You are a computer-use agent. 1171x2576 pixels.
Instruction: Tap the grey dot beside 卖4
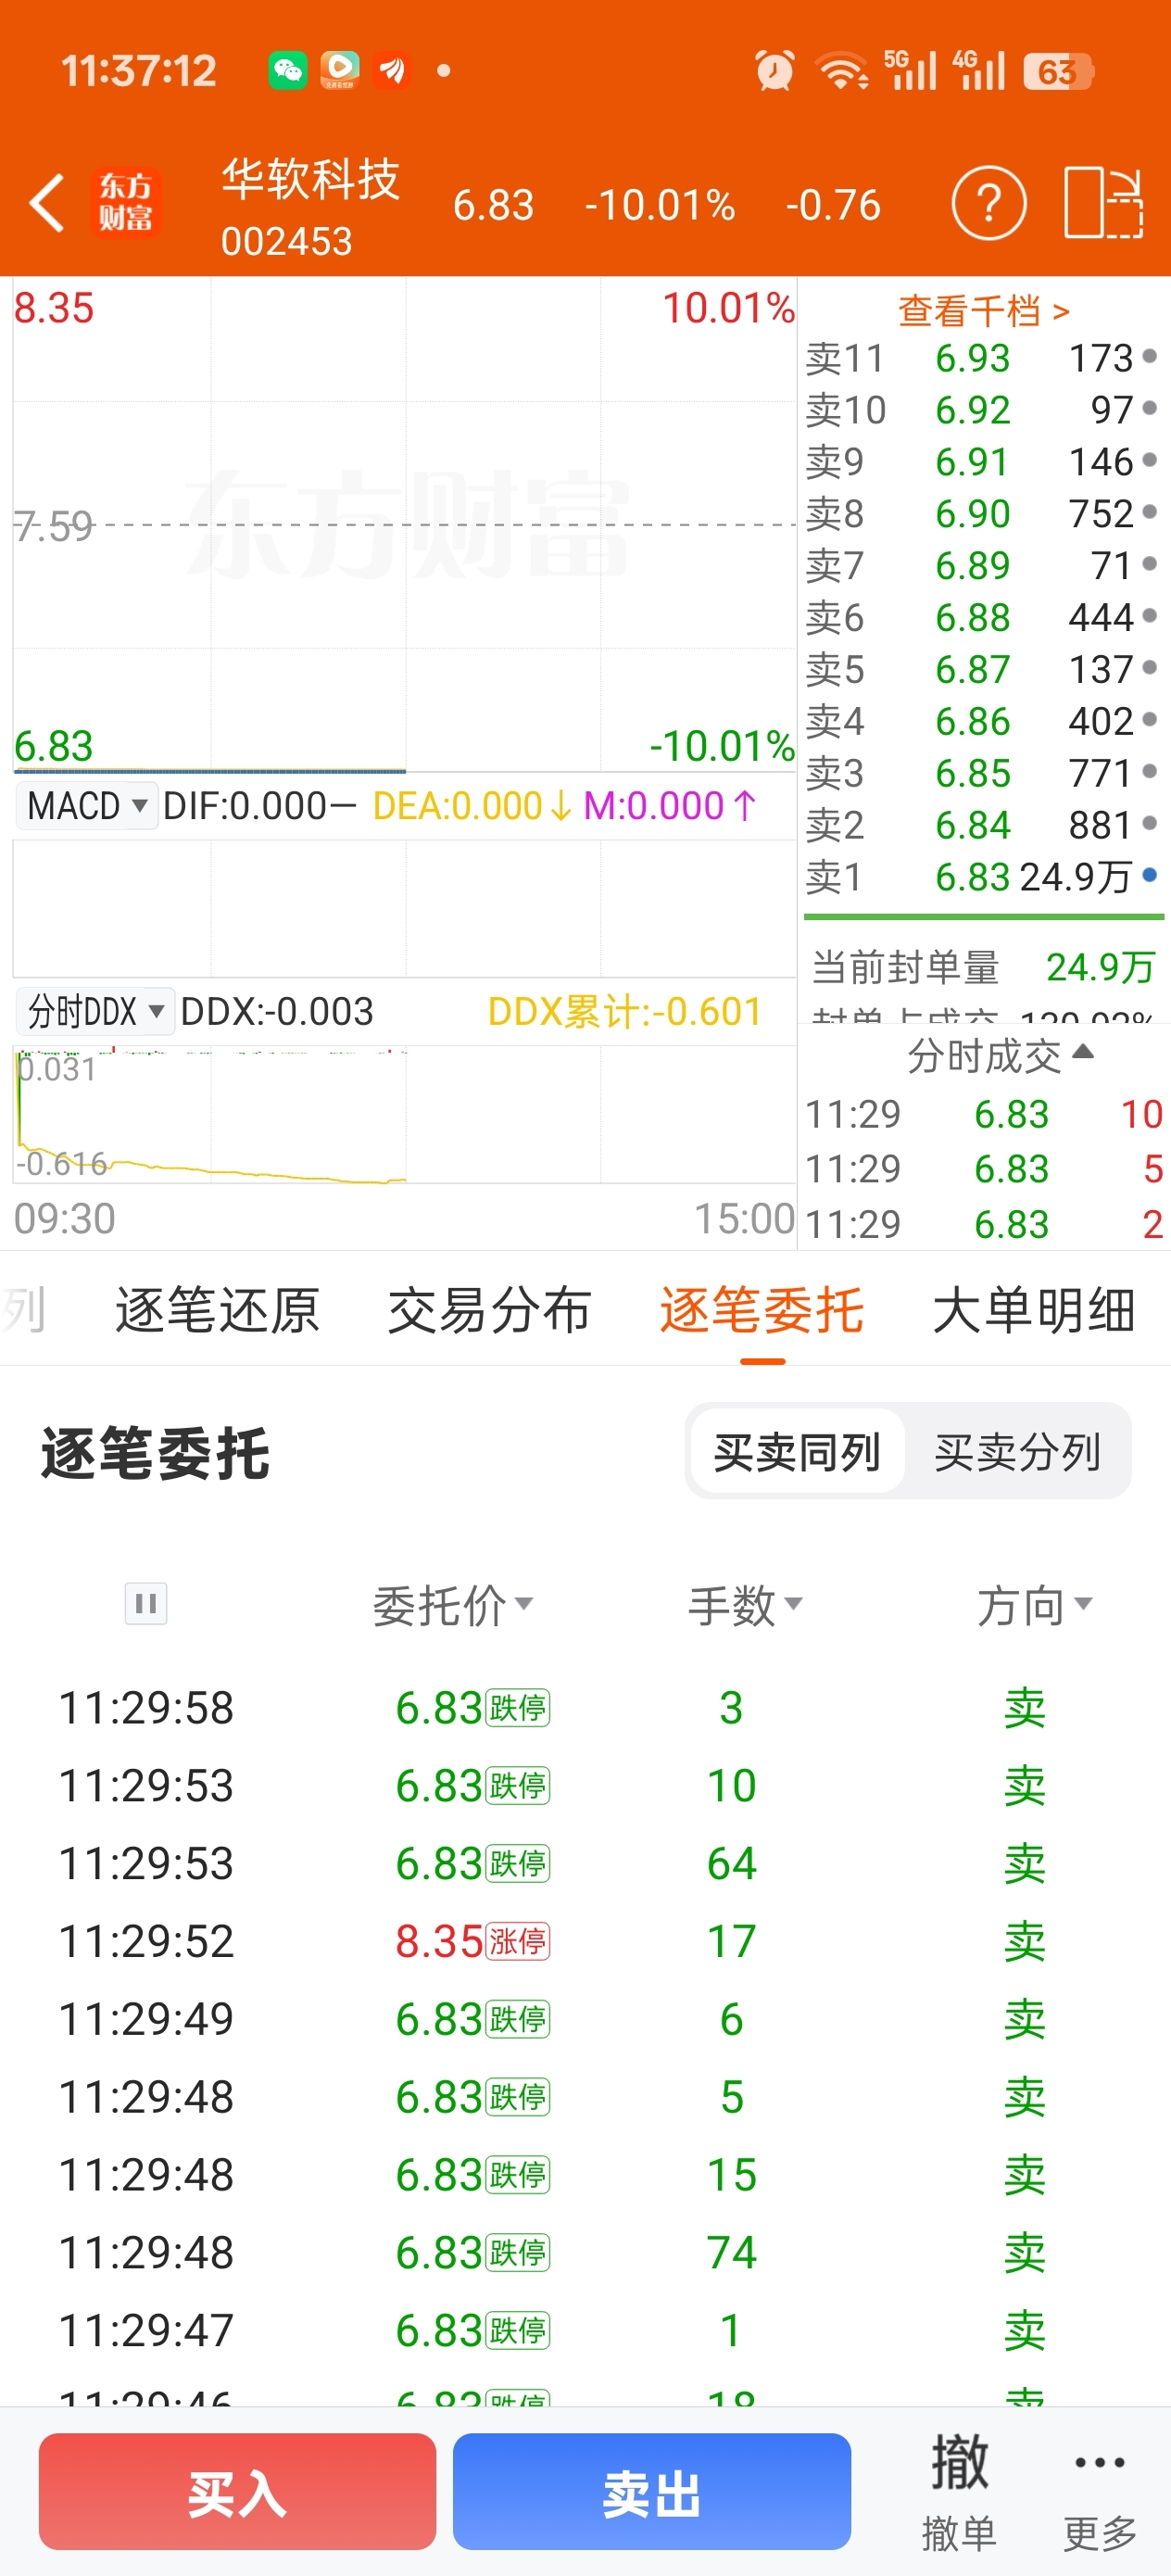click(1149, 719)
